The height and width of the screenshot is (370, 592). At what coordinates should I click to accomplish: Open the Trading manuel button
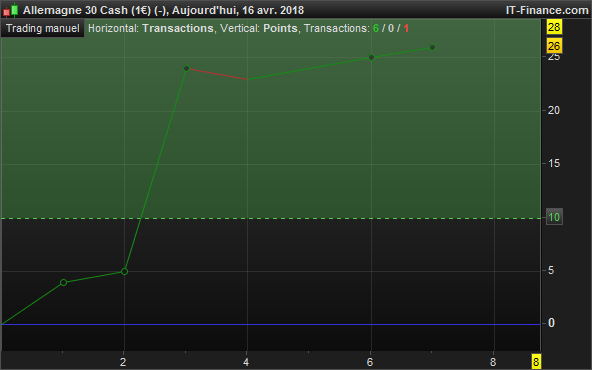click(x=43, y=28)
